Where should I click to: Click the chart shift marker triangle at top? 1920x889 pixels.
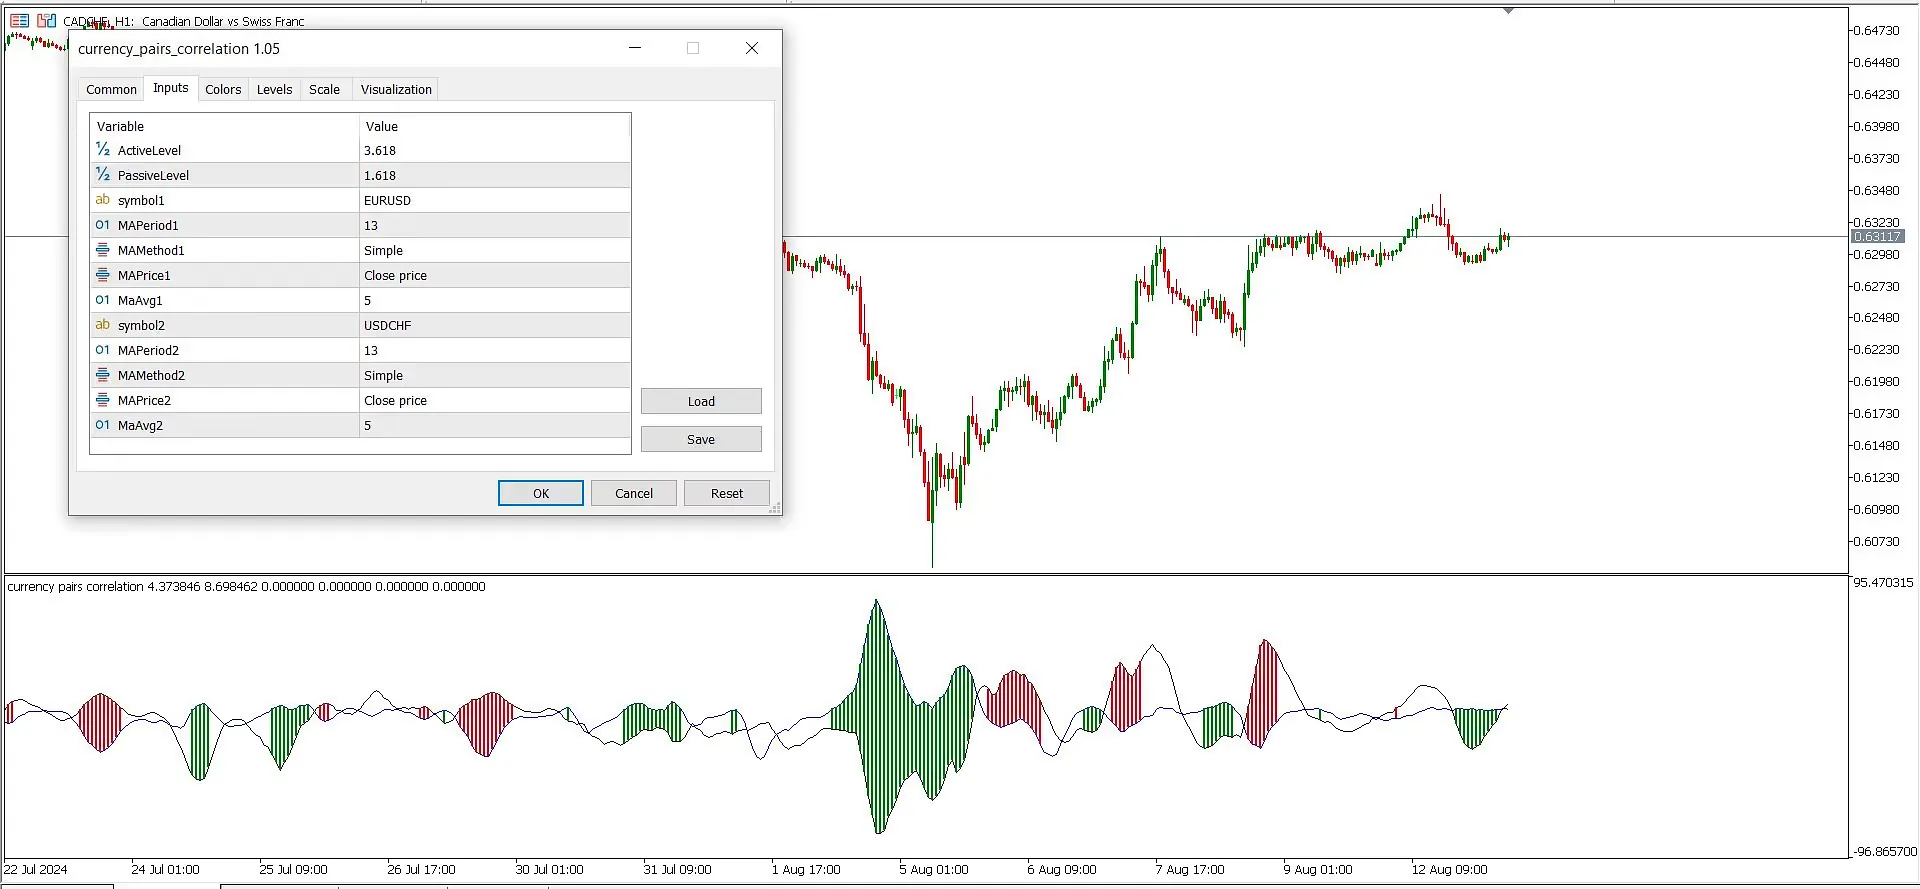[x=1508, y=10]
